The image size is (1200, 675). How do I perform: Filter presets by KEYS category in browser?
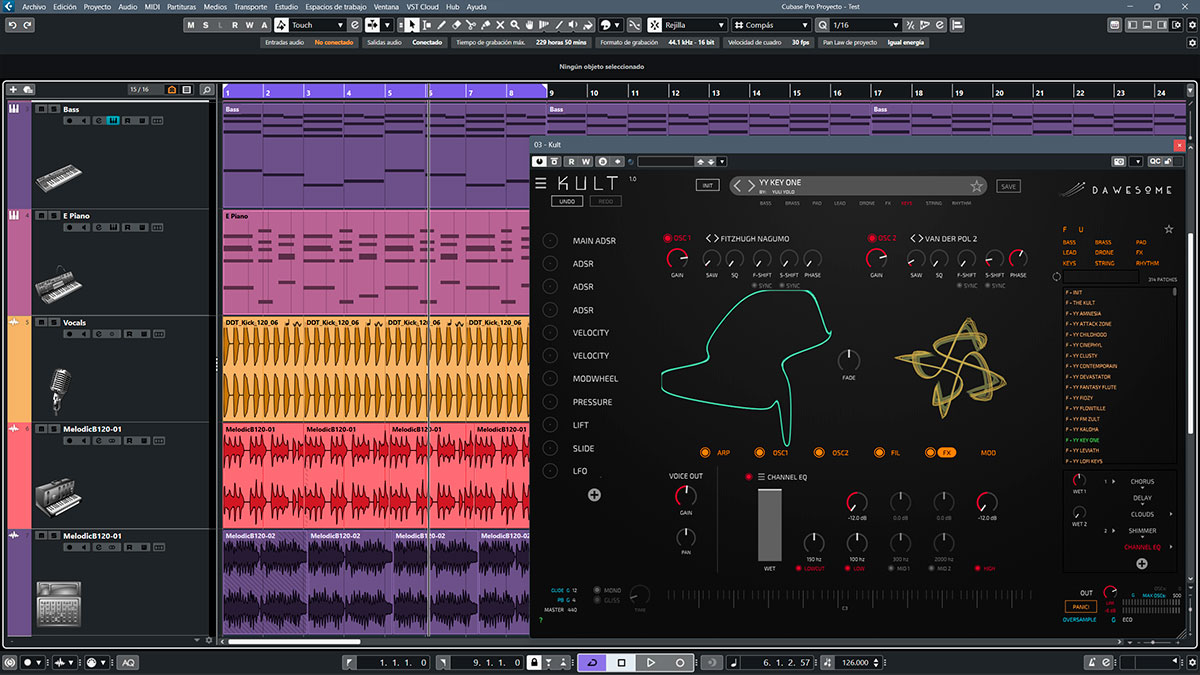click(1069, 263)
